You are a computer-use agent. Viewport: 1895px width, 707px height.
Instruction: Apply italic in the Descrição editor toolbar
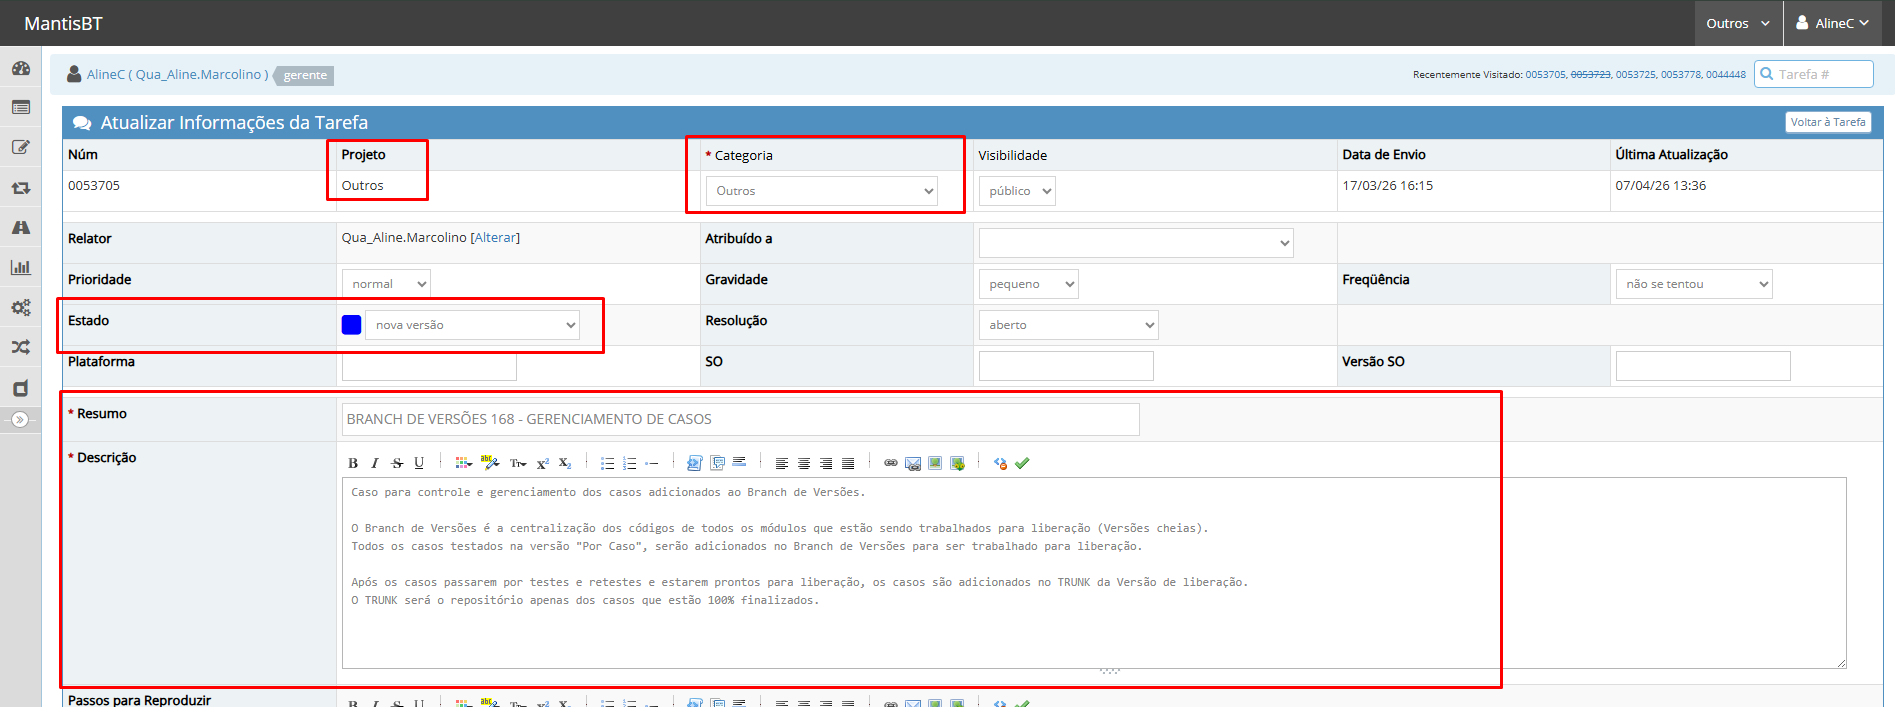(x=375, y=463)
